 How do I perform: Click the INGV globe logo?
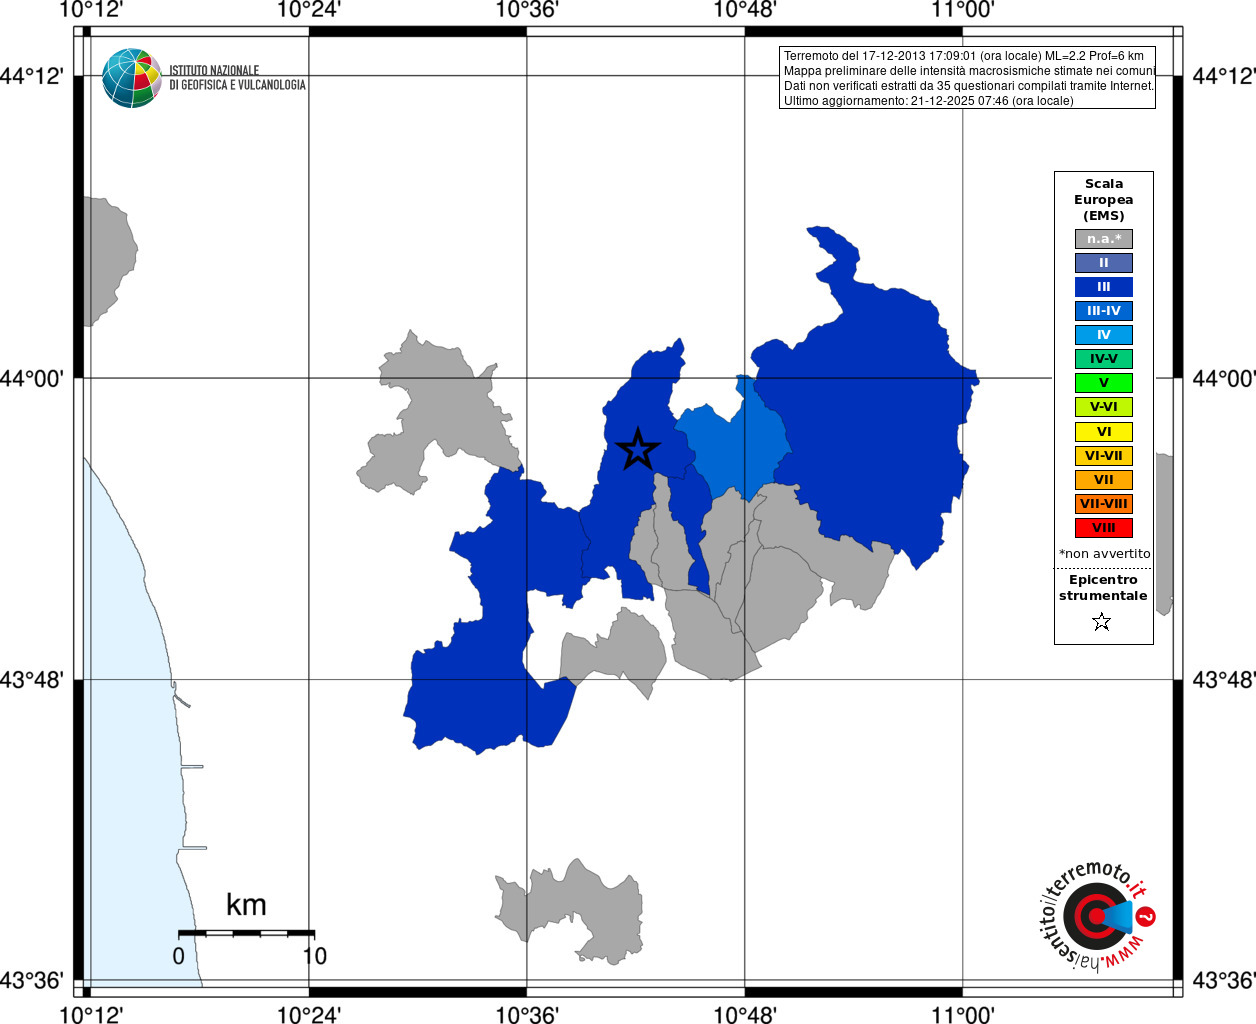(x=132, y=78)
